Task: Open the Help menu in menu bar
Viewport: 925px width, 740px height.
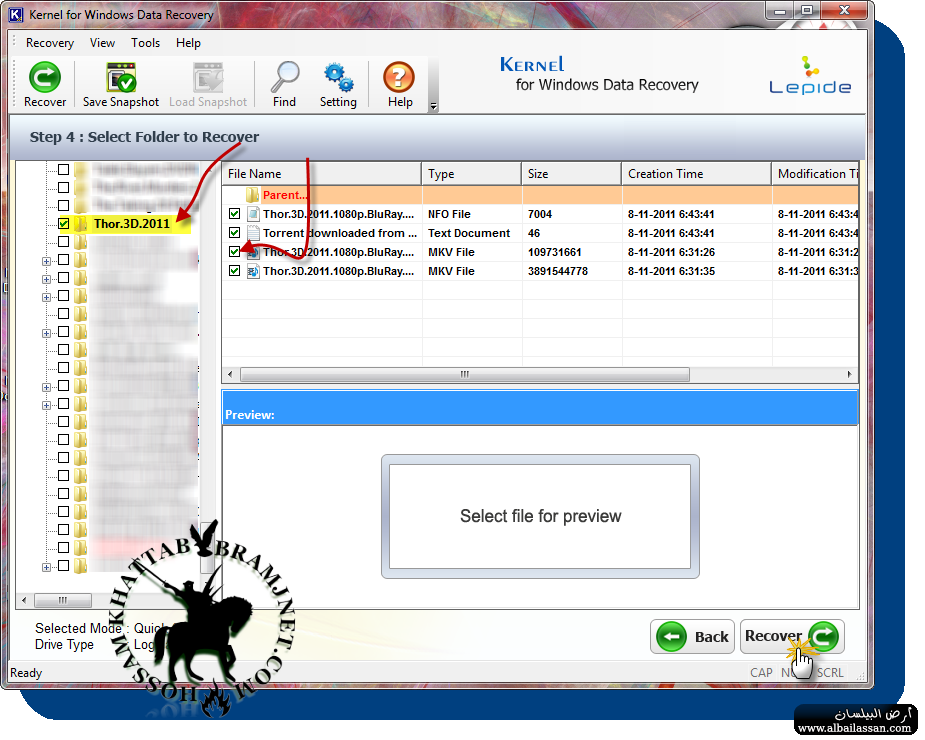Action: [x=188, y=43]
